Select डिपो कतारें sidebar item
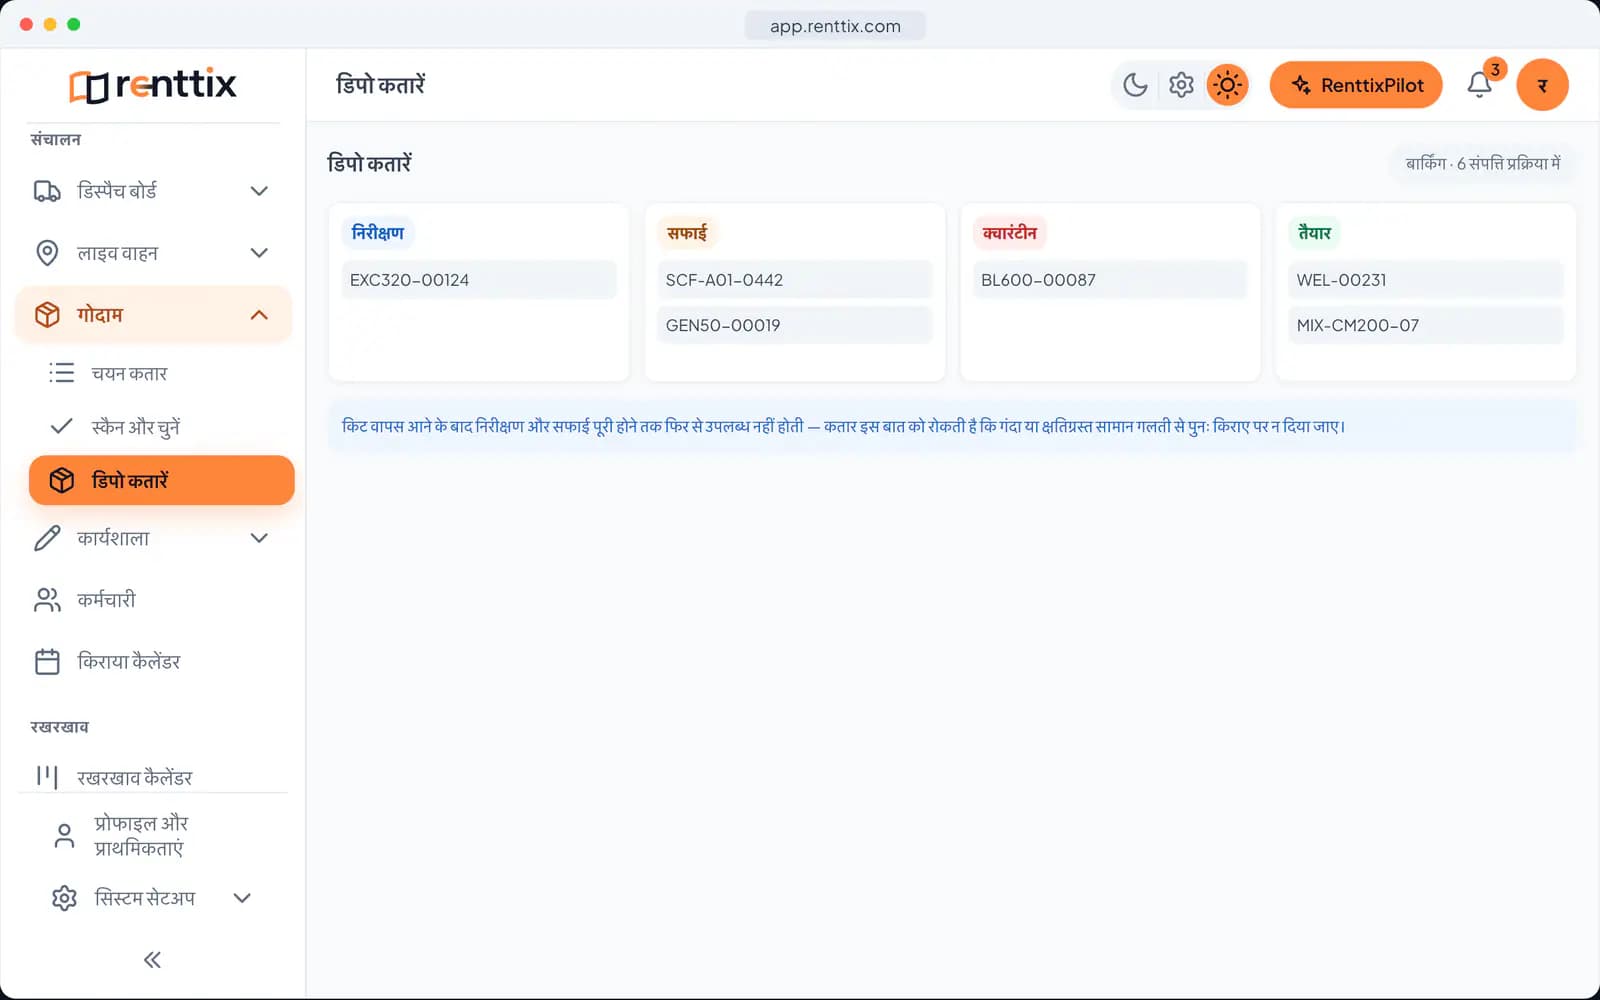This screenshot has width=1600, height=1000. tap(161, 480)
